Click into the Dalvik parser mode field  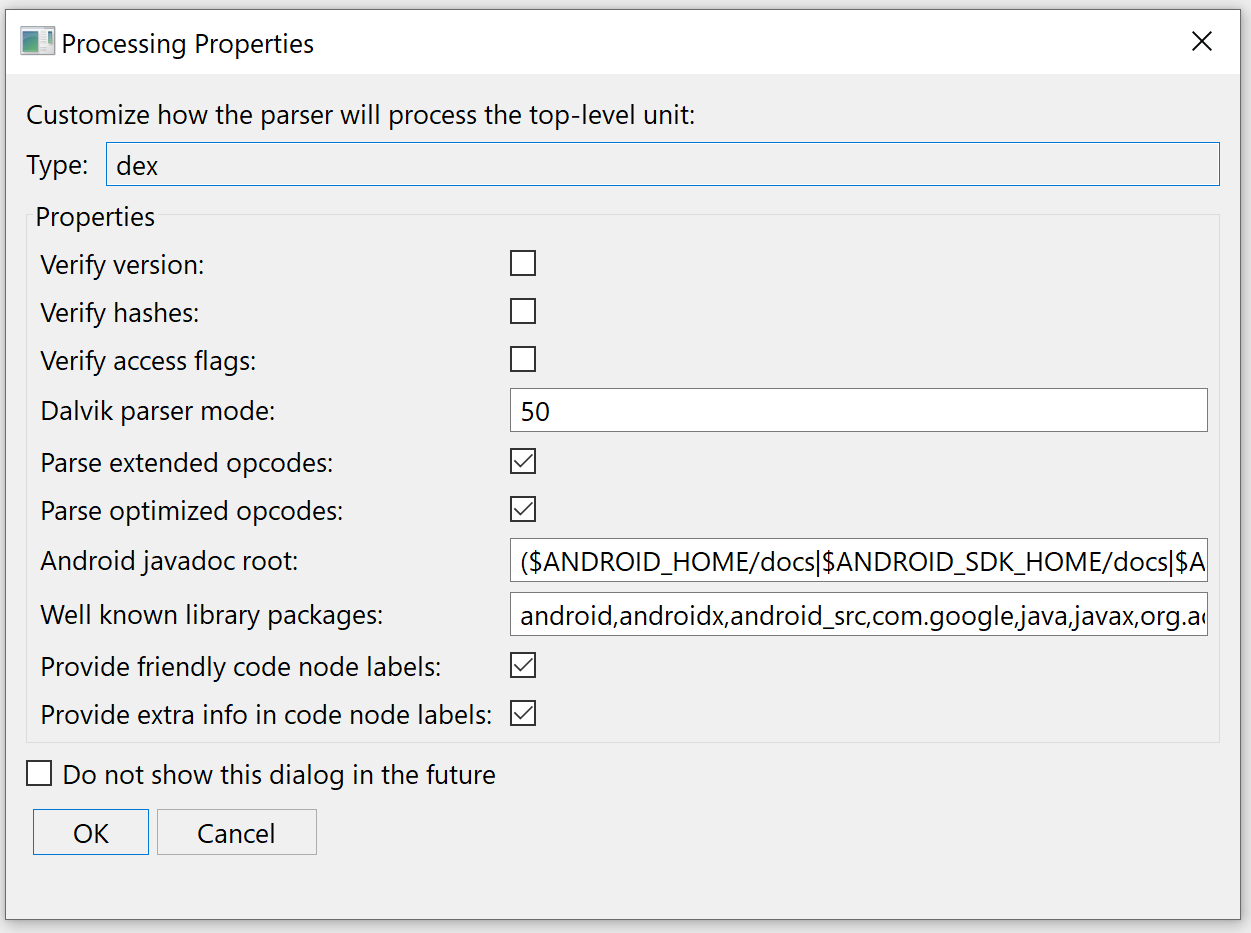click(x=859, y=411)
